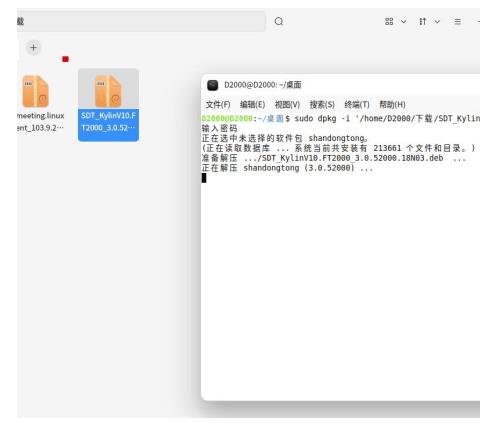Click the 输入密码 line in terminal
This screenshot has height=423, width=480.
pyautogui.click(x=219, y=128)
